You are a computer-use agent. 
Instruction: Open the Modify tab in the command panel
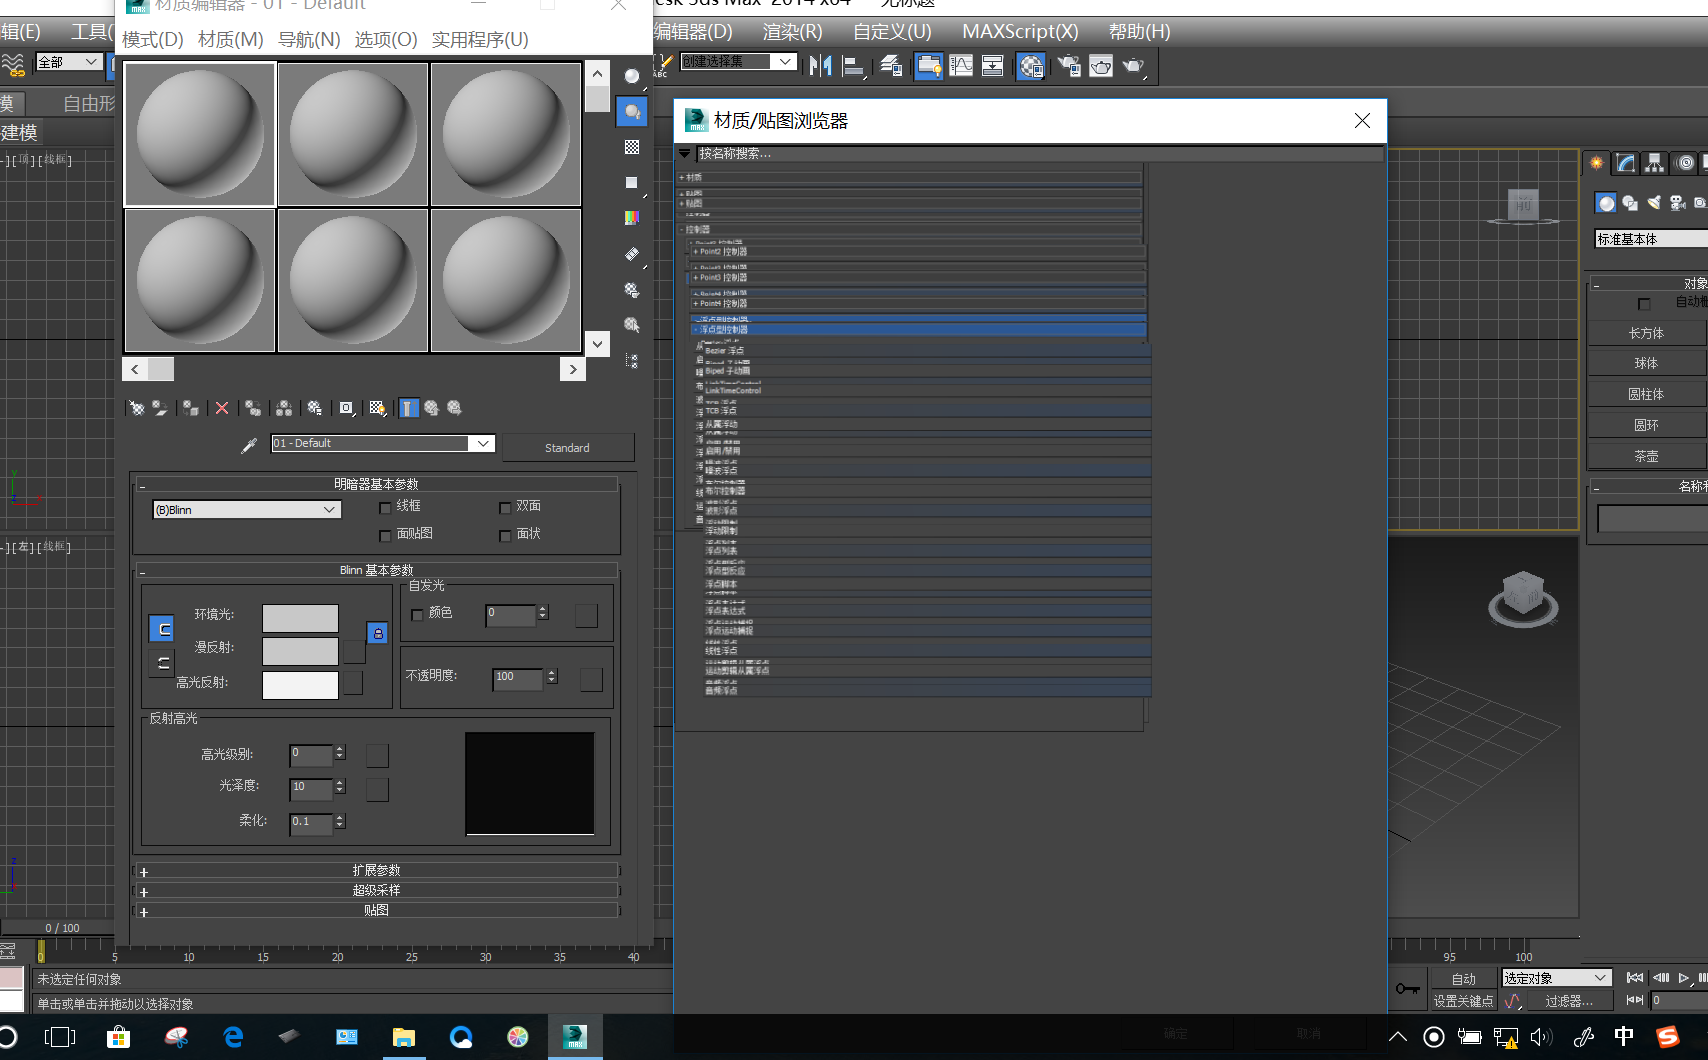(x=1627, y=162)
